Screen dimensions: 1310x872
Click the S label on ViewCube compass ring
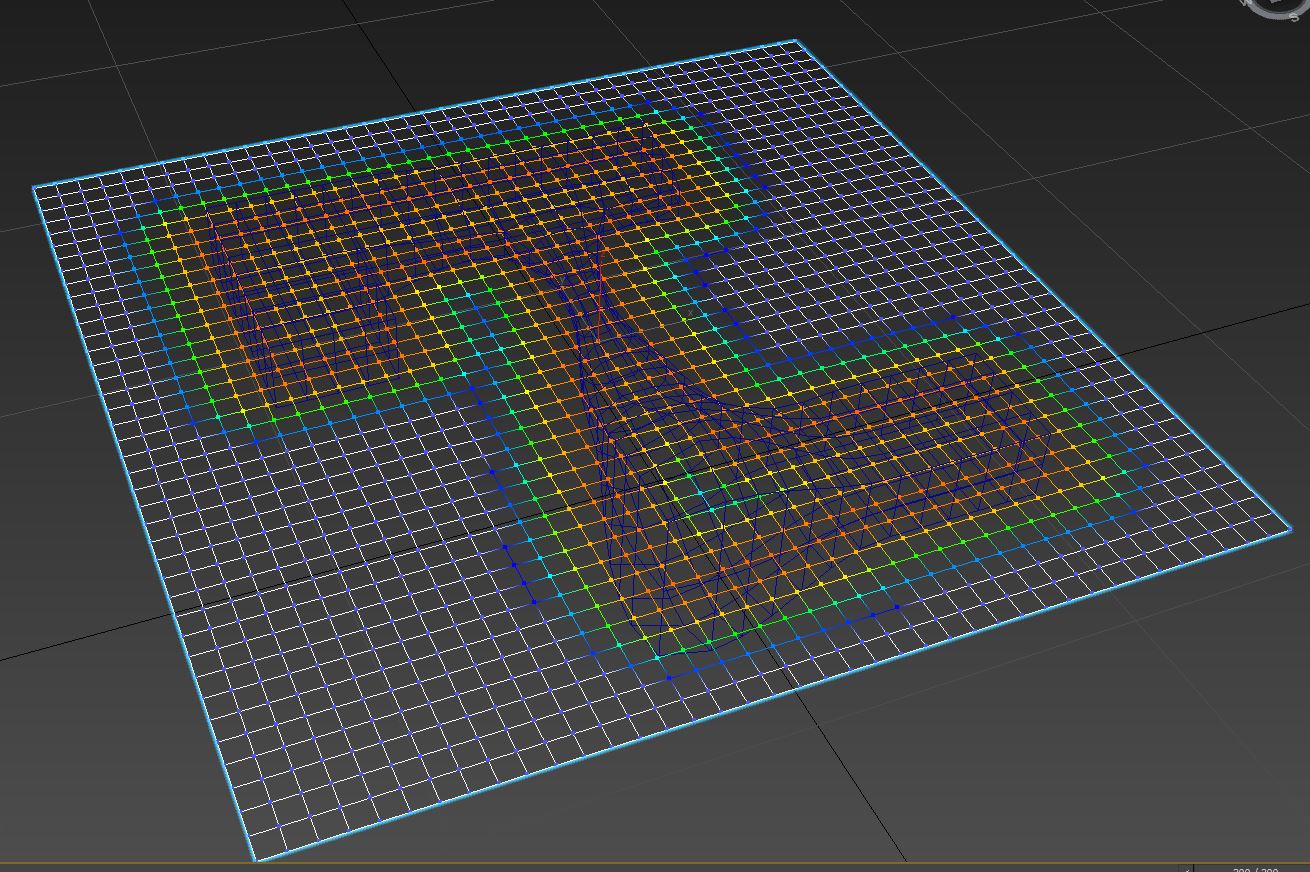[1294, 17]
